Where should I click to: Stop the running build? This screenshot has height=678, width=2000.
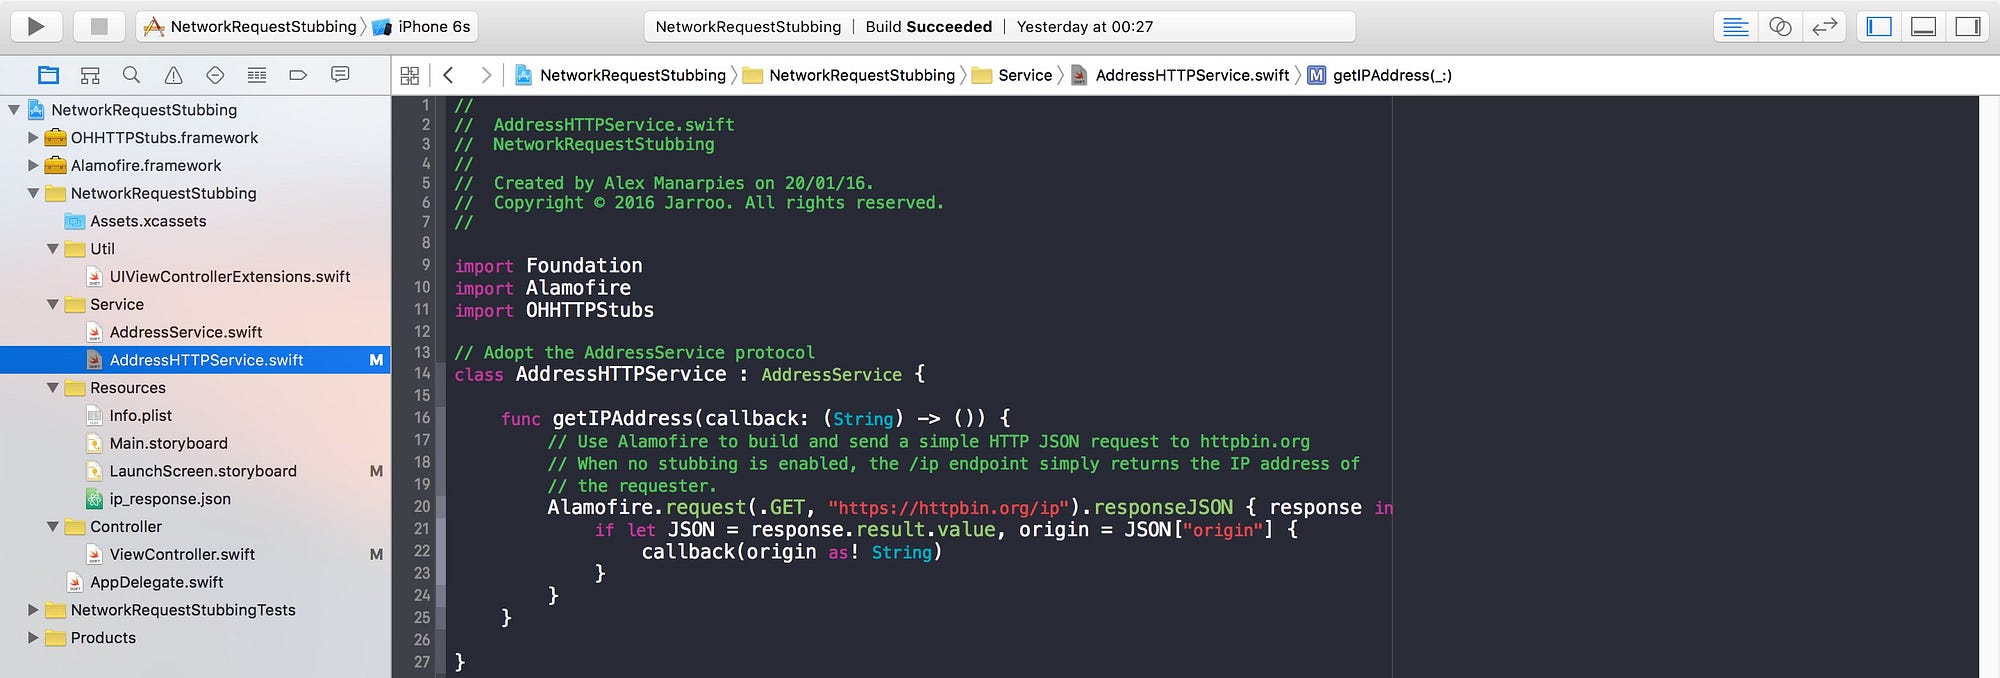tap(99, 27)
